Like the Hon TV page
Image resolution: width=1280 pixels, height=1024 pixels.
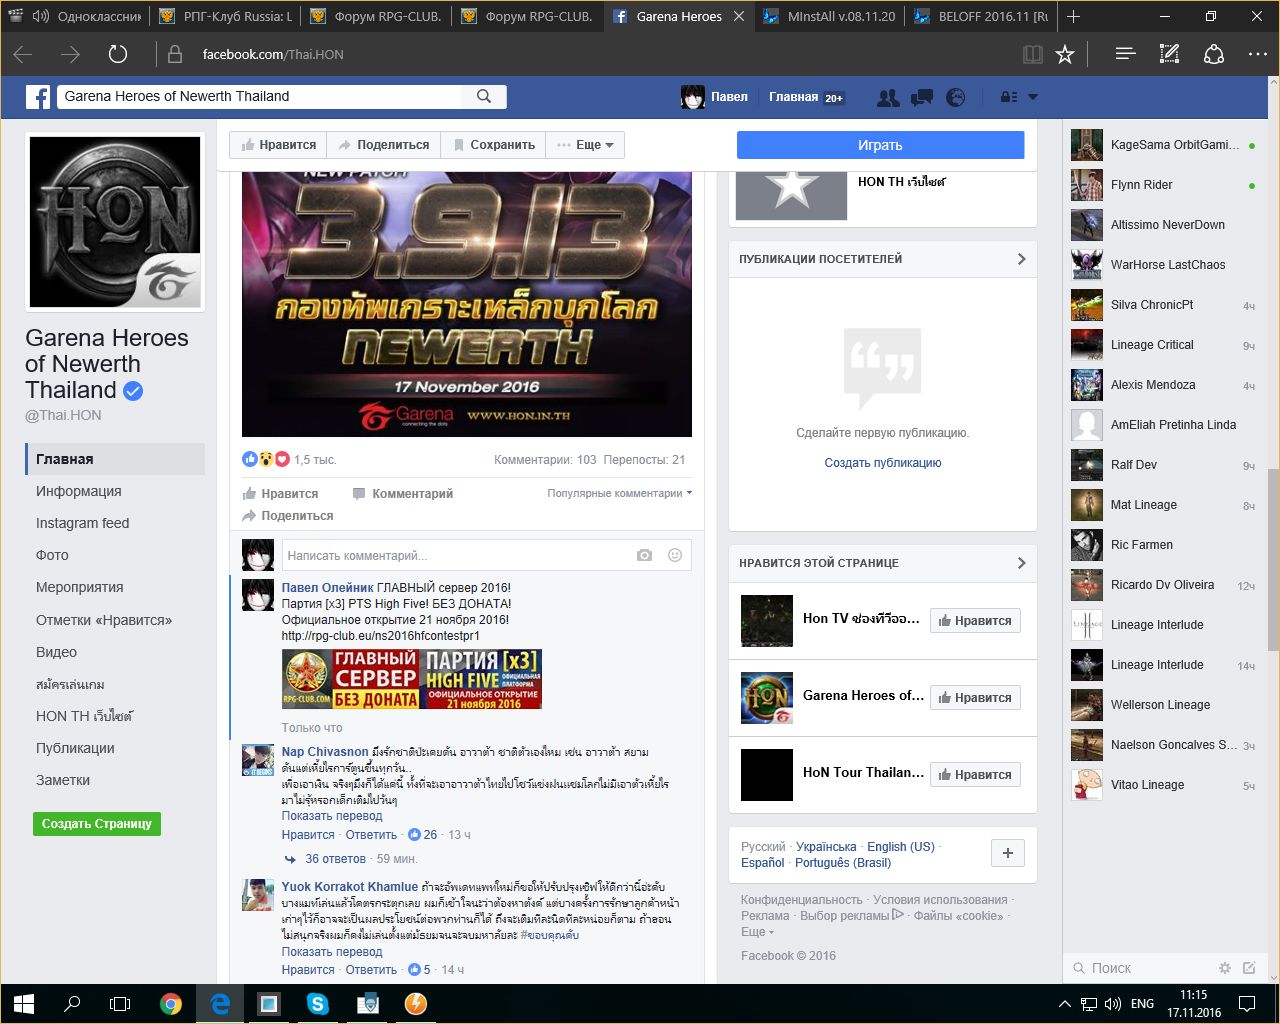(975, 621)
